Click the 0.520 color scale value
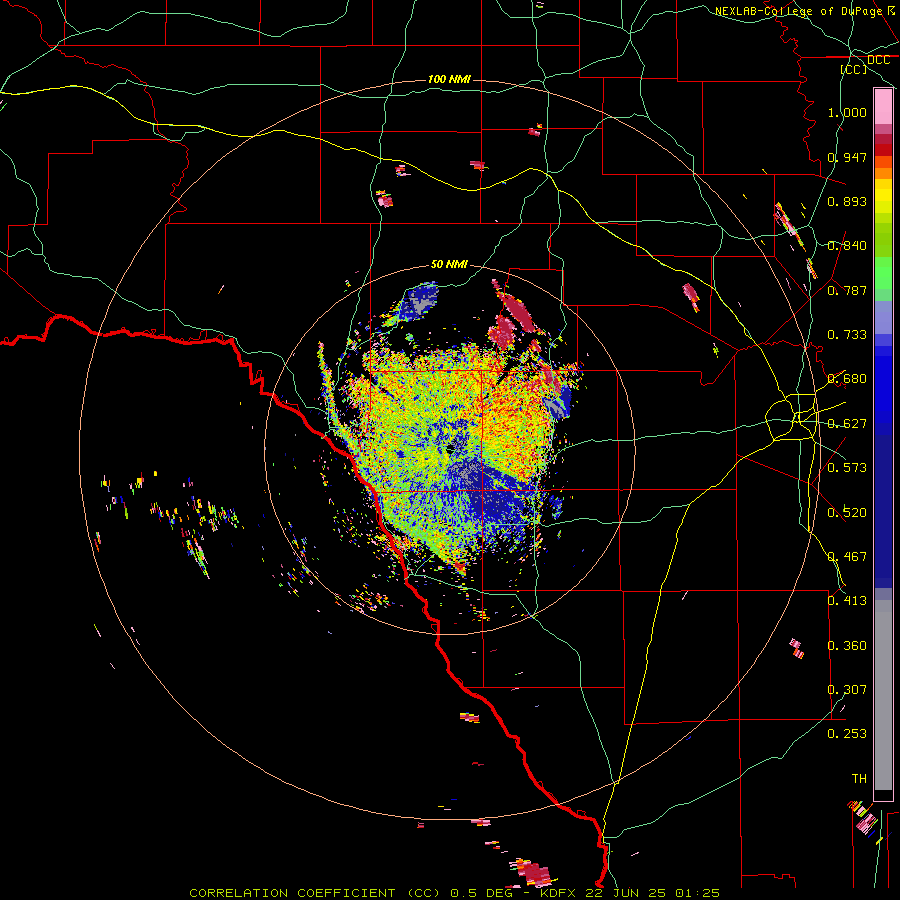The image size is (900, 900). pos(847,513)
